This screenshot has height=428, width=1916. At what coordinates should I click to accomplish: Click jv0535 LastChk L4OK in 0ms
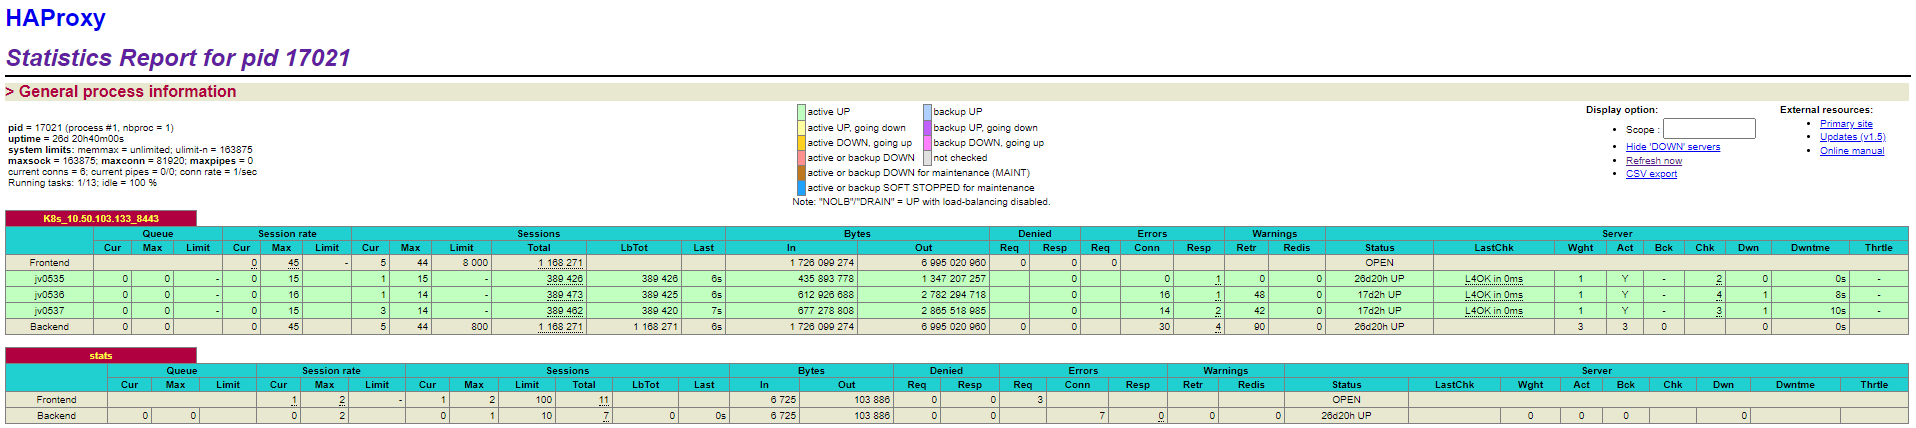[x=1494, y=279]
